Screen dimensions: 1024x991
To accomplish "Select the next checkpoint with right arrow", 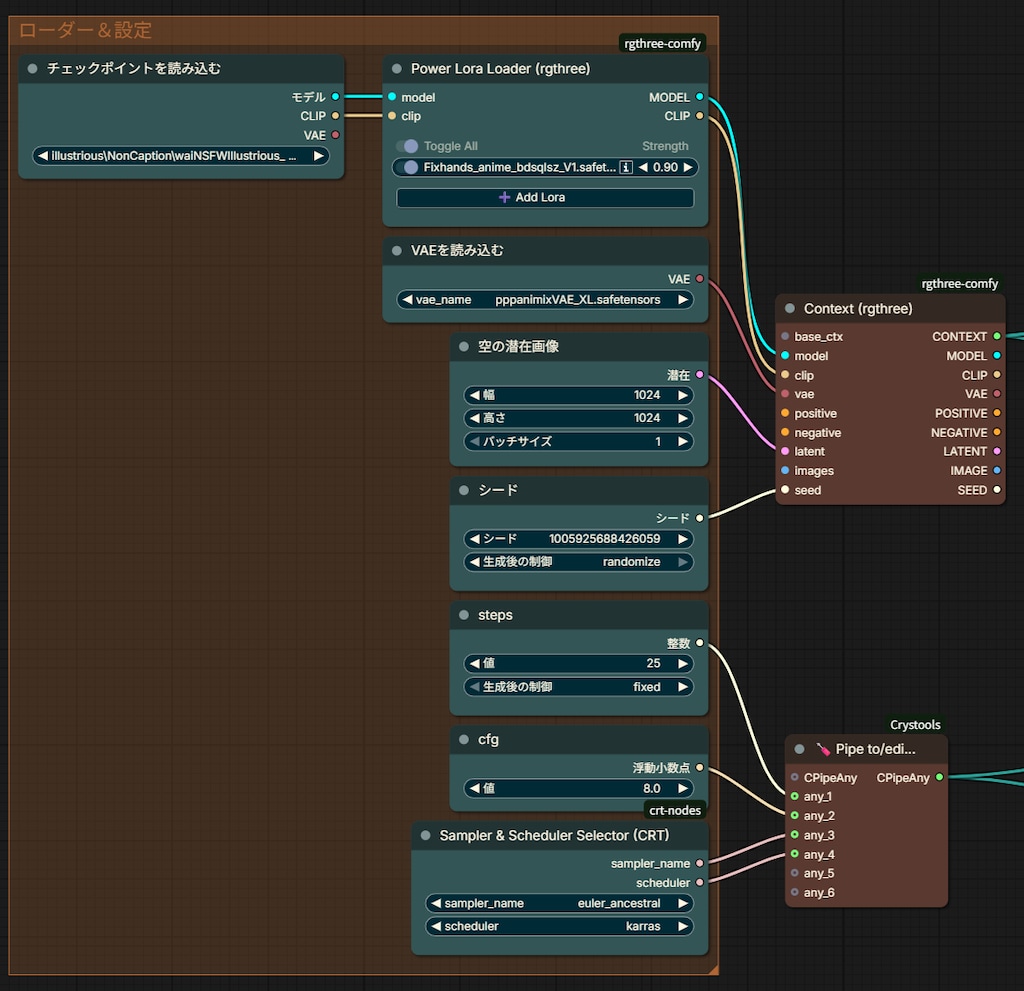I will coord(319,155).
